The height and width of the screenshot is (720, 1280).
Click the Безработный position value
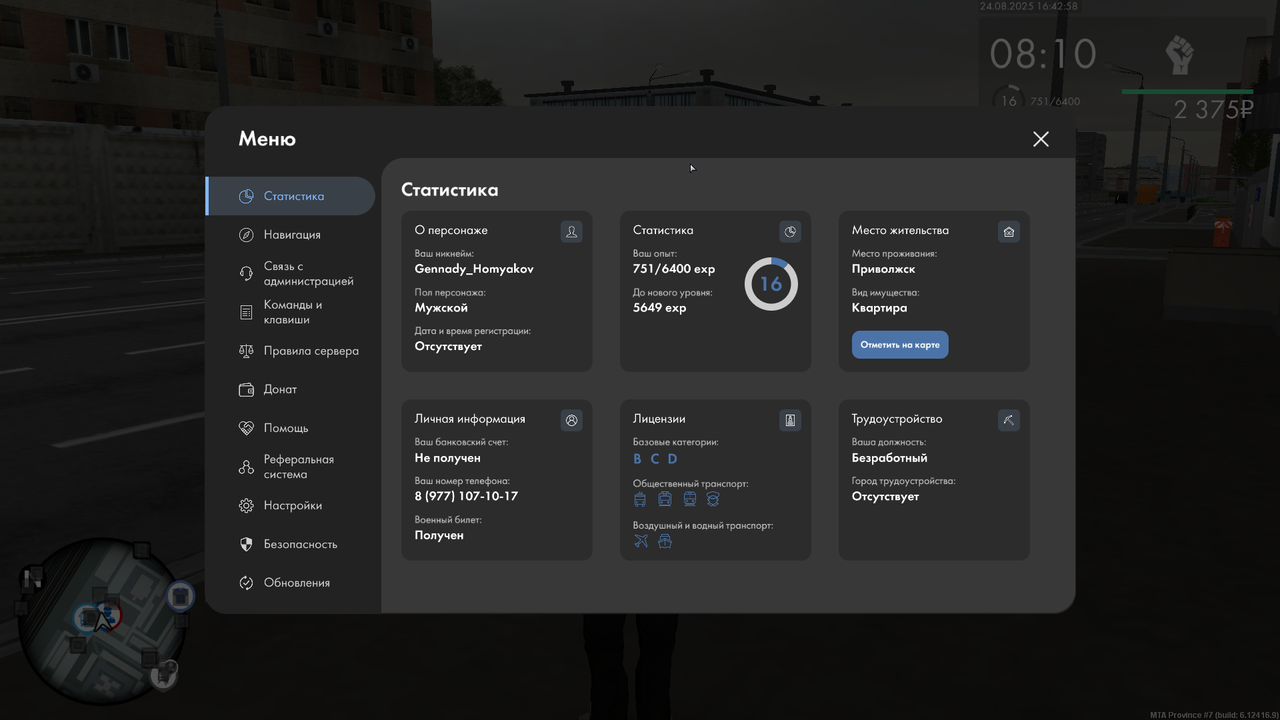890,458
